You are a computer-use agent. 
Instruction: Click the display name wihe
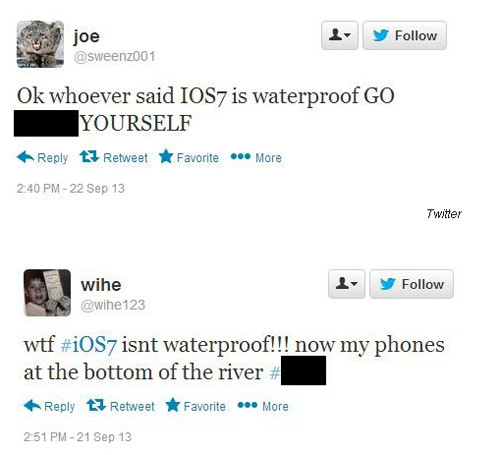coord(101,285)
